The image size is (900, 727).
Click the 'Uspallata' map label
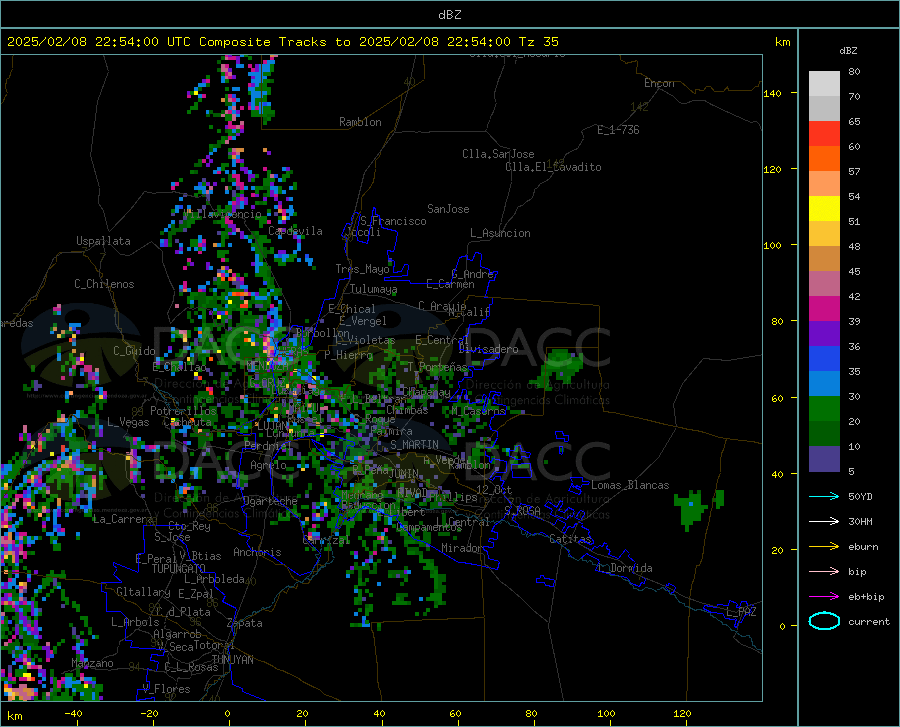103,241
